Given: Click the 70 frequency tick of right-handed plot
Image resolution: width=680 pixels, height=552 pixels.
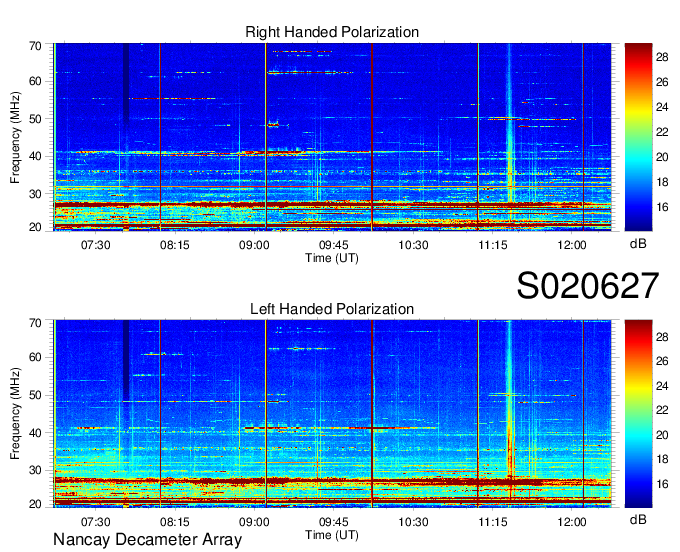Looking at the screenshot, I should (35, 46).
